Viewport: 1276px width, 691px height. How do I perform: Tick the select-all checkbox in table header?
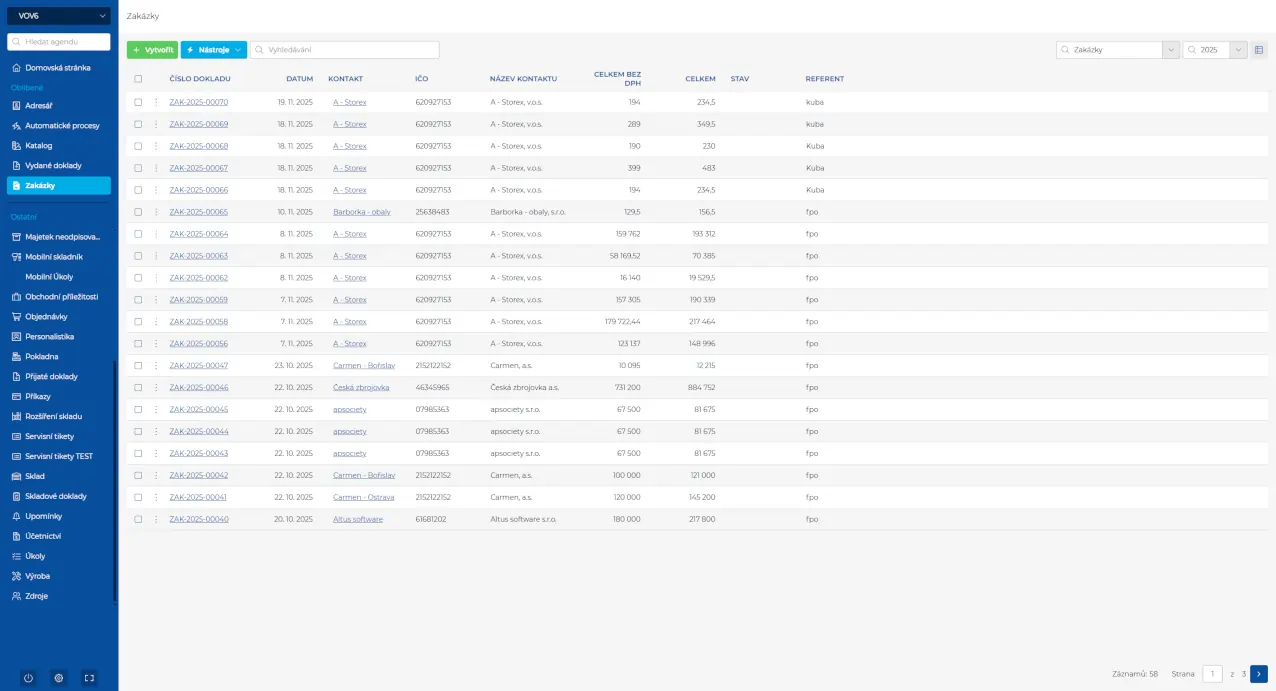point(138,79)
